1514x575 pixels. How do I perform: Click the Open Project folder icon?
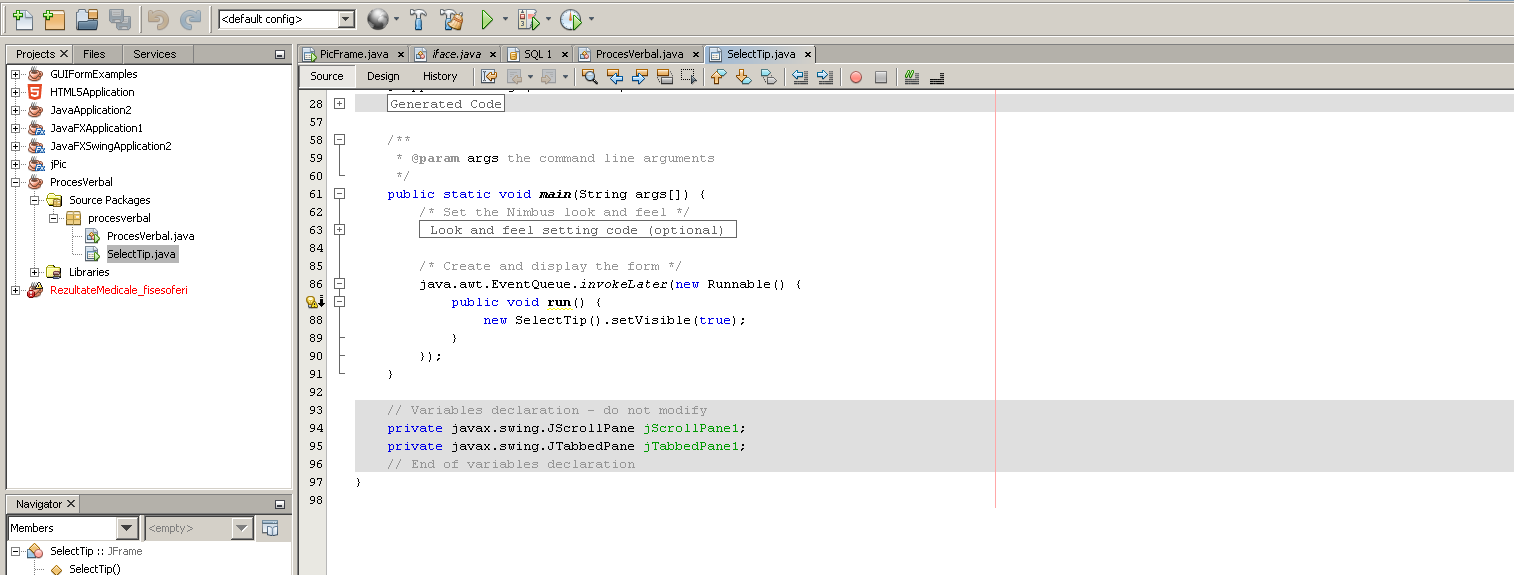click(87, 18)
